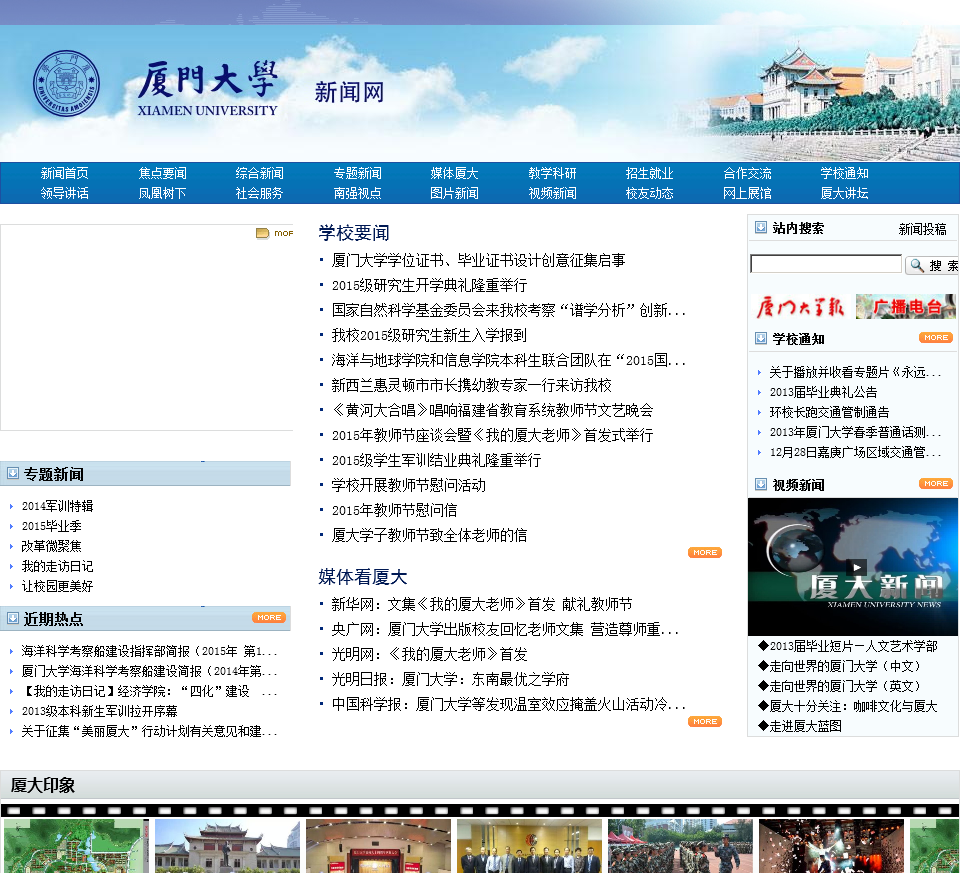Open 走向世界的厦门大学（中文） video
This screenshot has width=960, height=873.
[839, 666]
